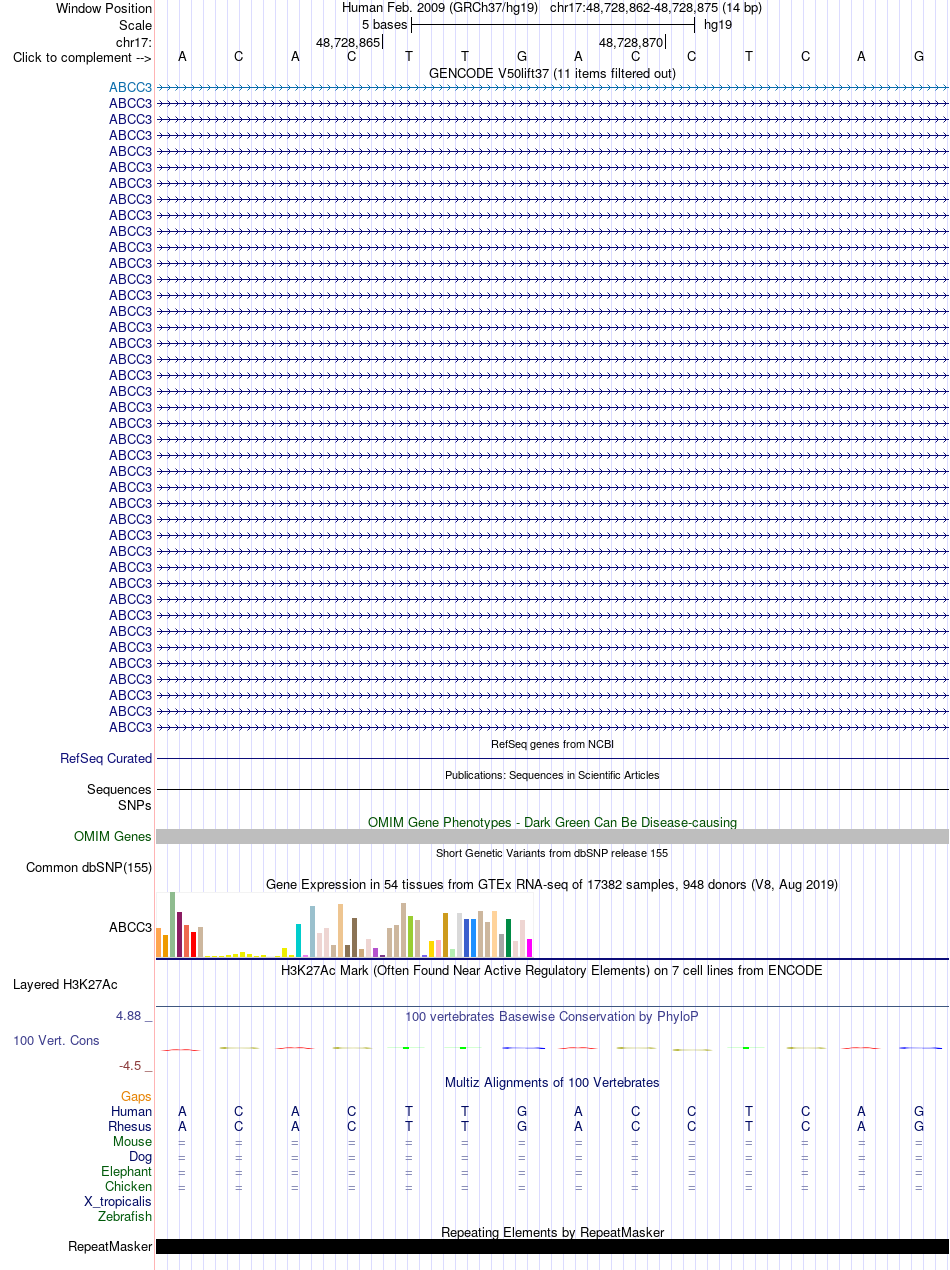Click the Human alignment row label
This screenshot has width=950, height=1270.
click(131, 1111)
